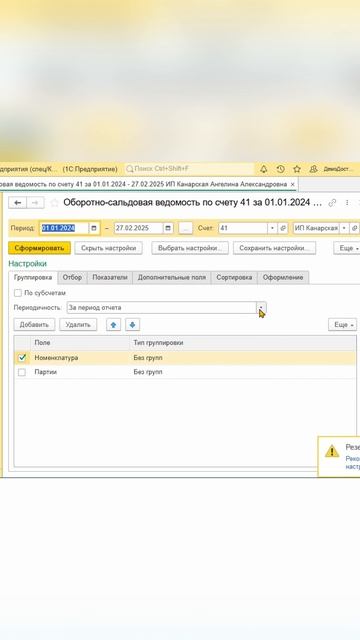Image resolution: width=360 pixels, height=640 pixels.
Task: Open the Еще menu beside Сохранить настройки
Action: pos(347,248)
